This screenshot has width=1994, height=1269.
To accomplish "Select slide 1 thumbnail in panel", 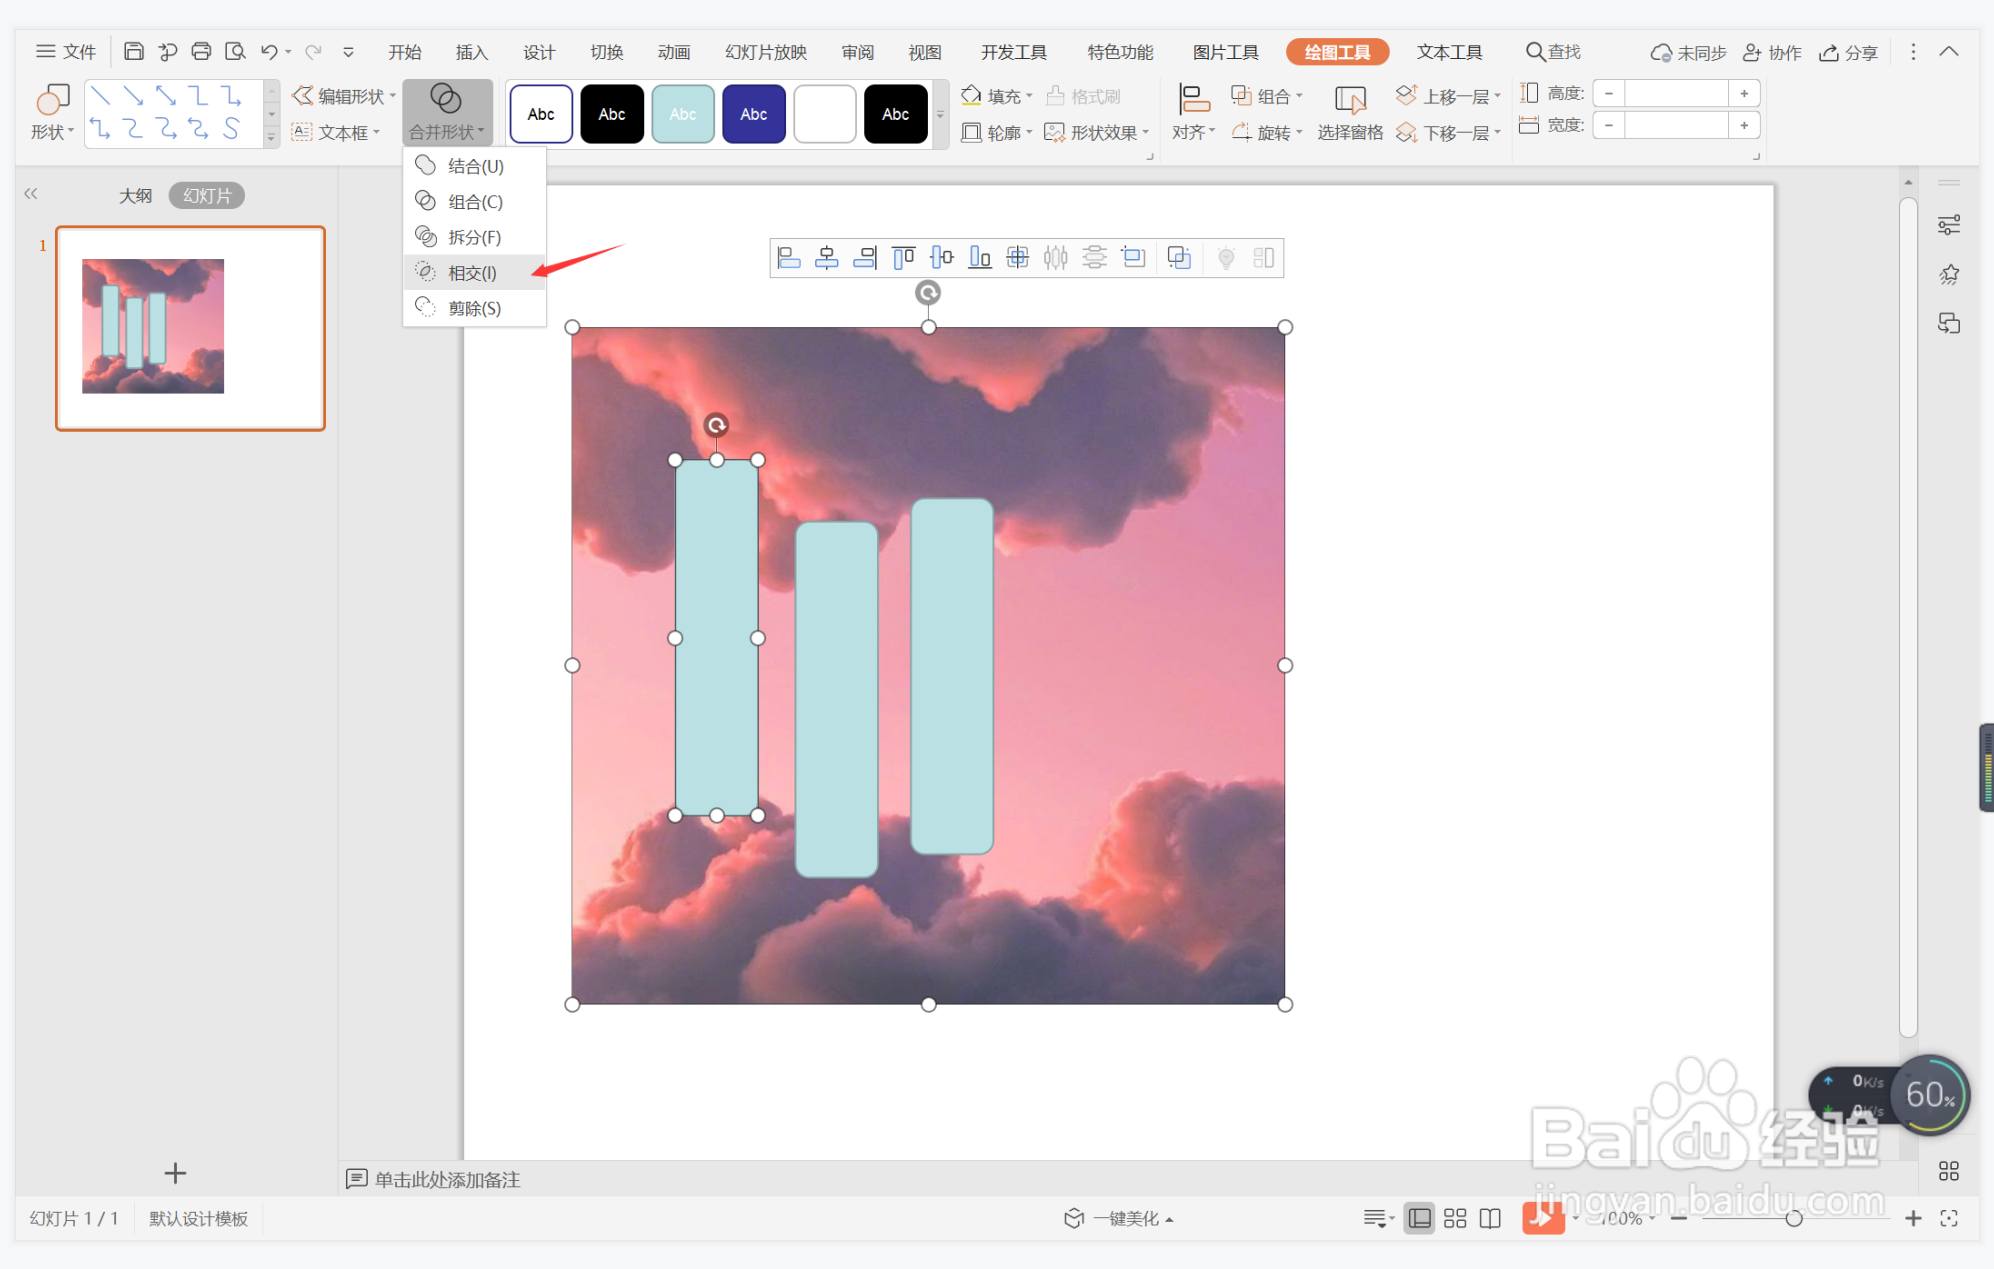I will 190,328.
